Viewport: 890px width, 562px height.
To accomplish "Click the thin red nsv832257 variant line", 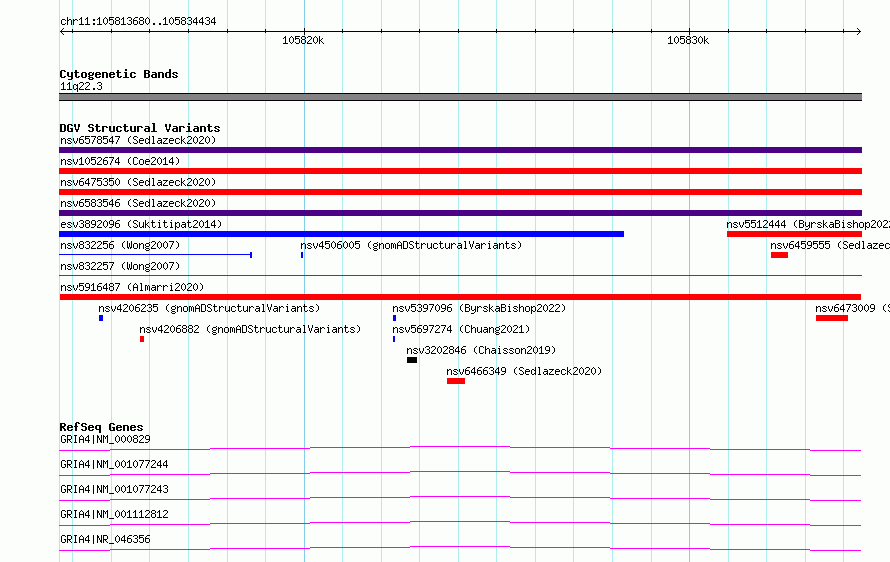I will tap(460, 276).
